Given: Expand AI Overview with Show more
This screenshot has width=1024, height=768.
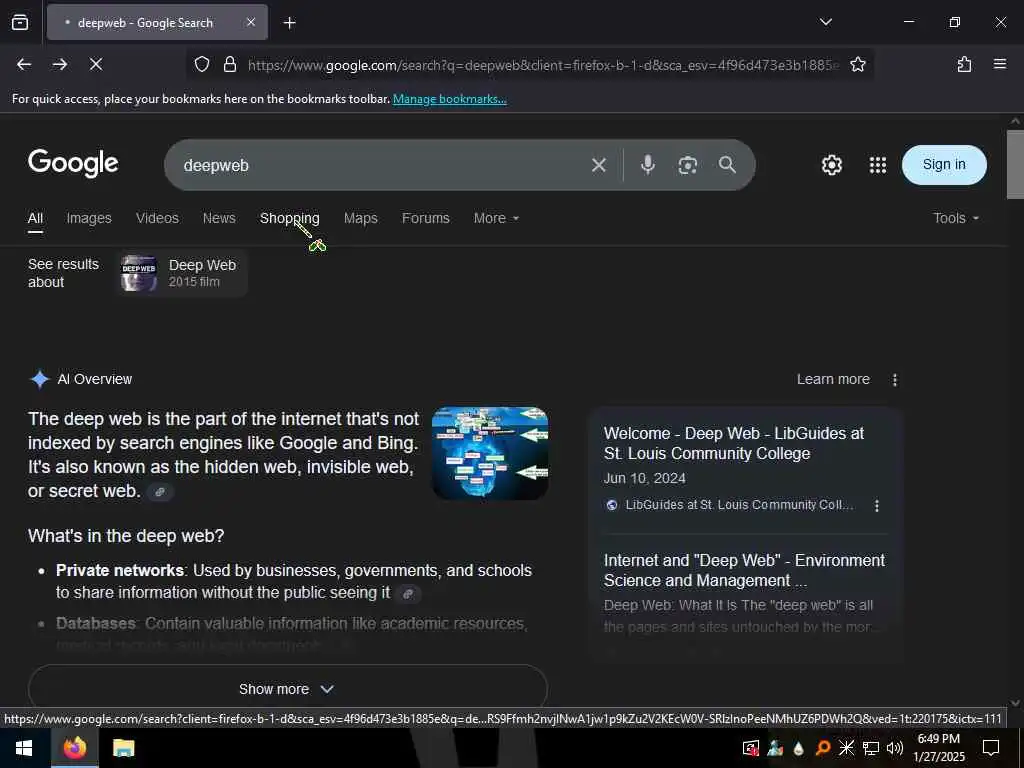Looking at the screenshot, I should coord(287,689).
